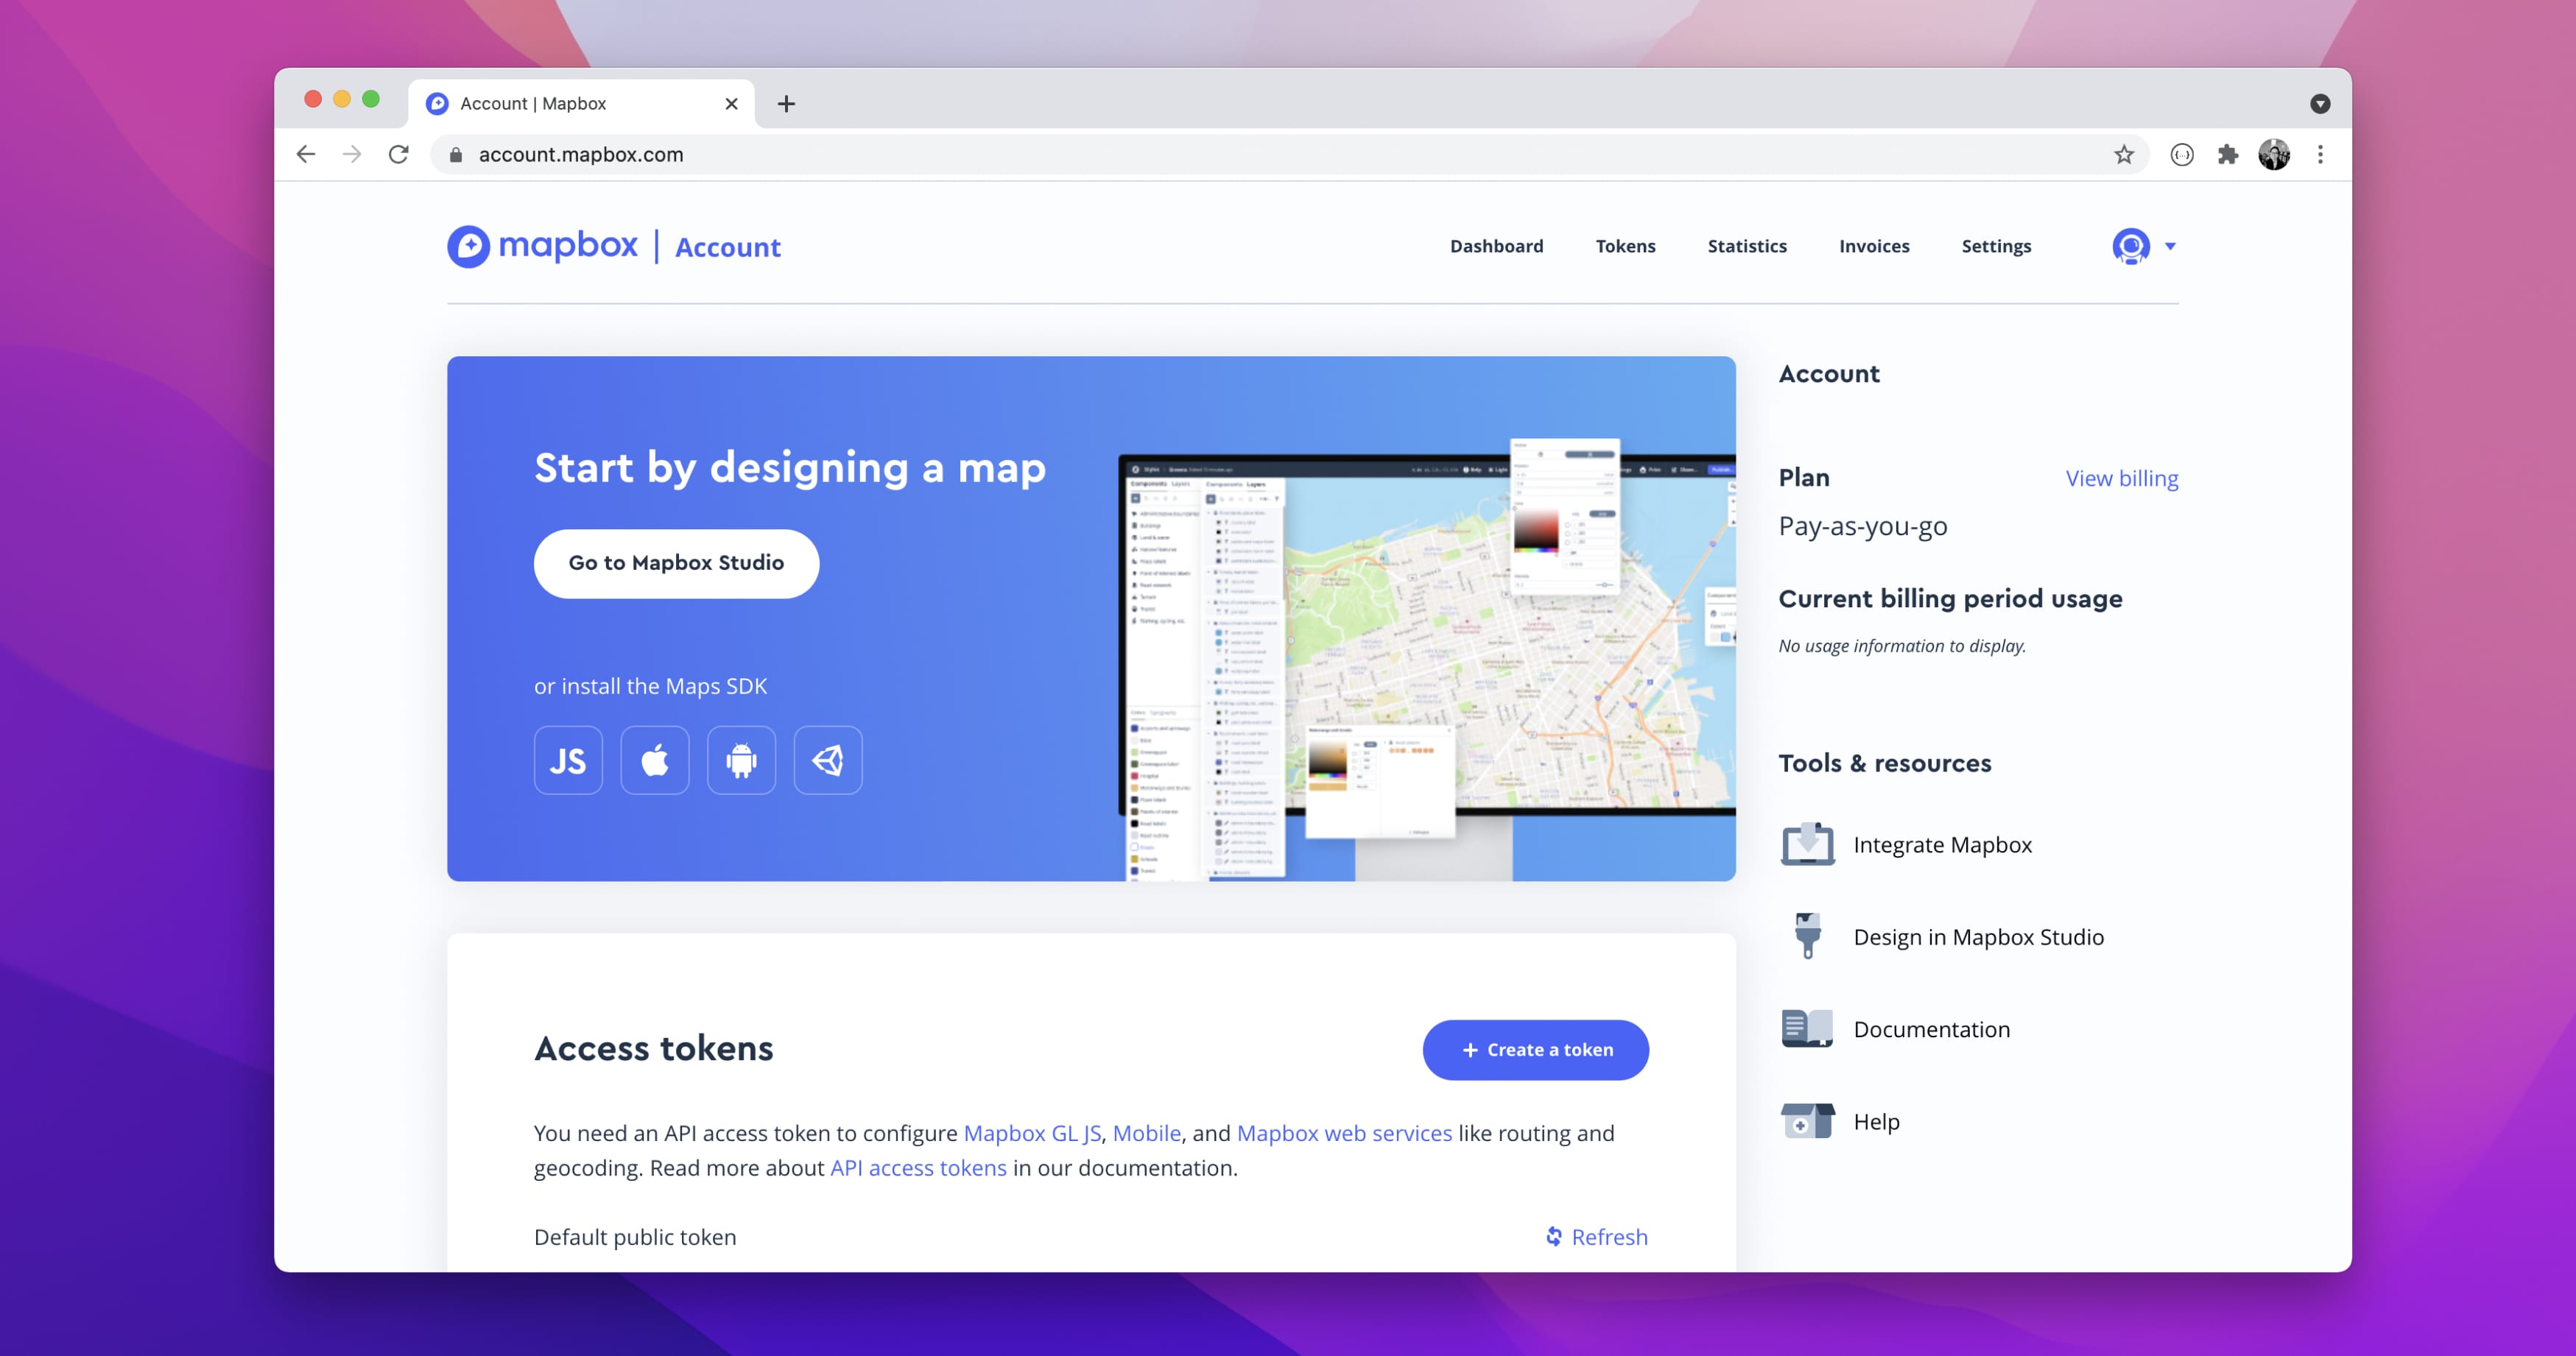Click the Mapbox Studio map preview image
The height and width of the screenshot is (1356, 2576).
1426,660
